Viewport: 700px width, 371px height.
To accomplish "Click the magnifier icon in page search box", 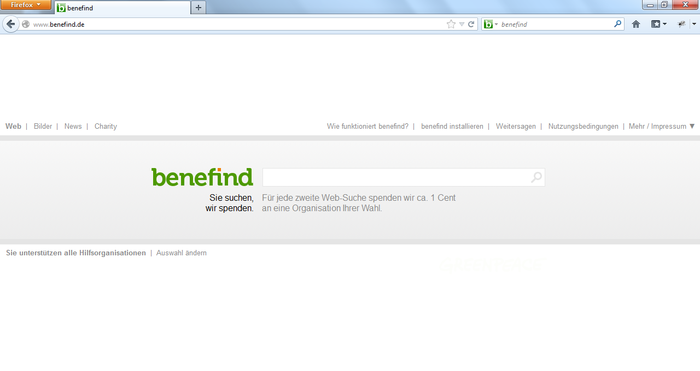I will (537, 177).
